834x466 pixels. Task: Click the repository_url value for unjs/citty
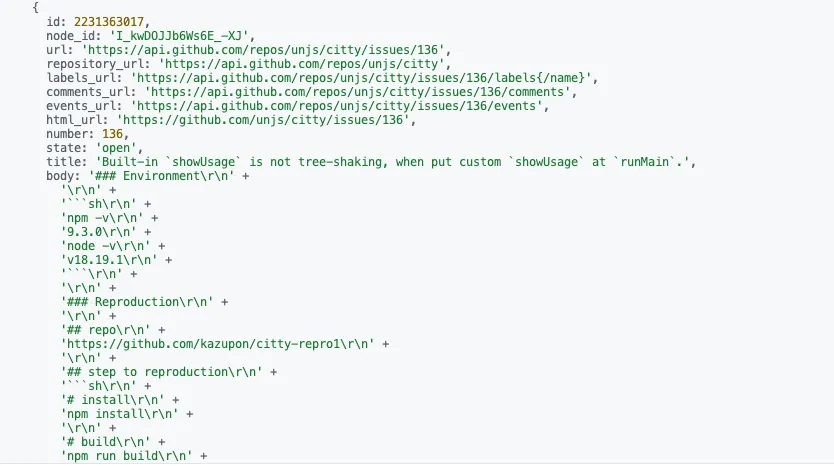click(302, 64)
